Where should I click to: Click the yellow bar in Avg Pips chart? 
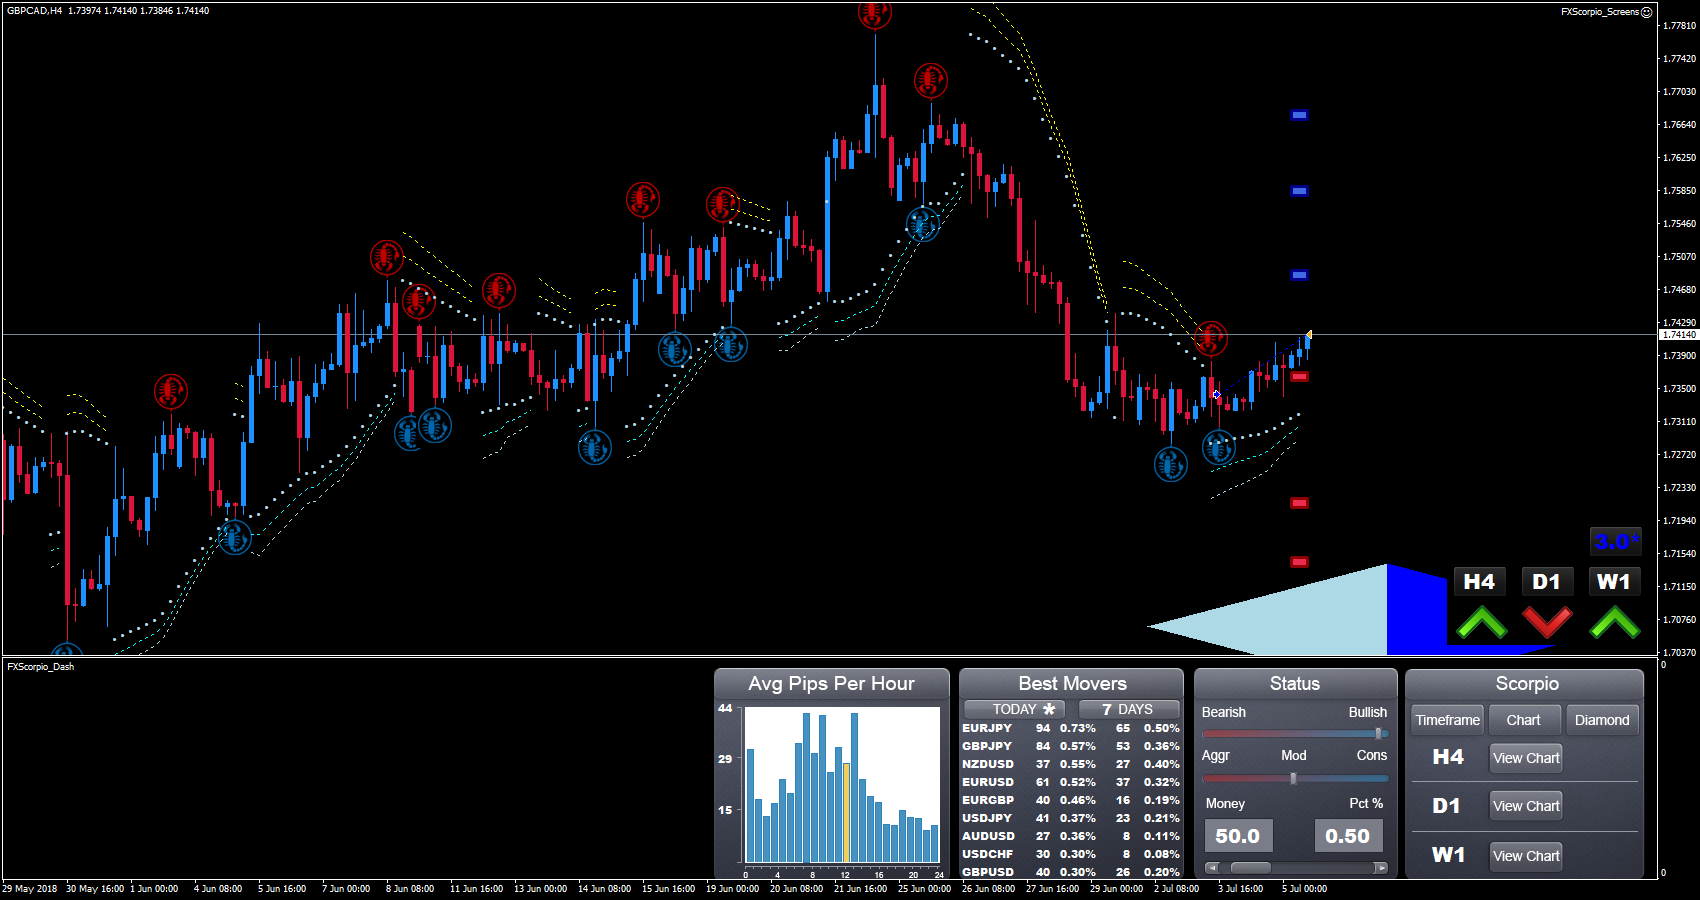(x=846, y=812)
